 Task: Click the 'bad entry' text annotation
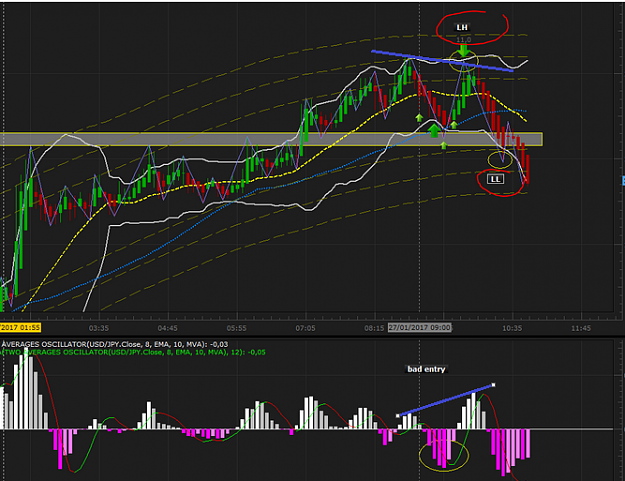click(x=426, y=369)
